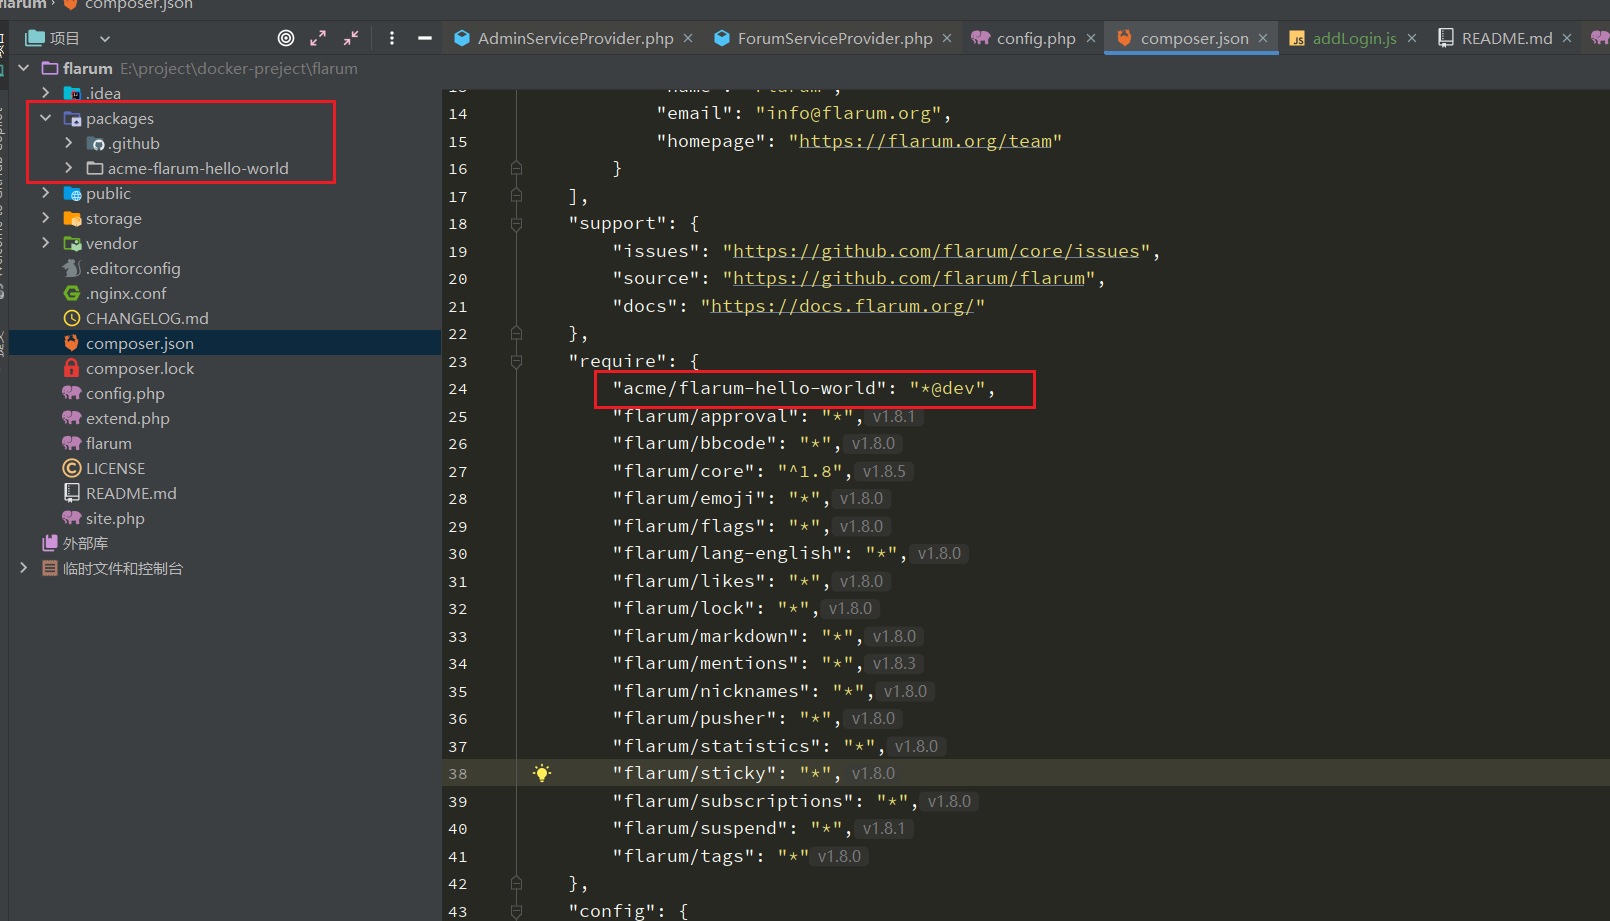Switch to the config.php tab
1610x921 pixels.
1036,38
